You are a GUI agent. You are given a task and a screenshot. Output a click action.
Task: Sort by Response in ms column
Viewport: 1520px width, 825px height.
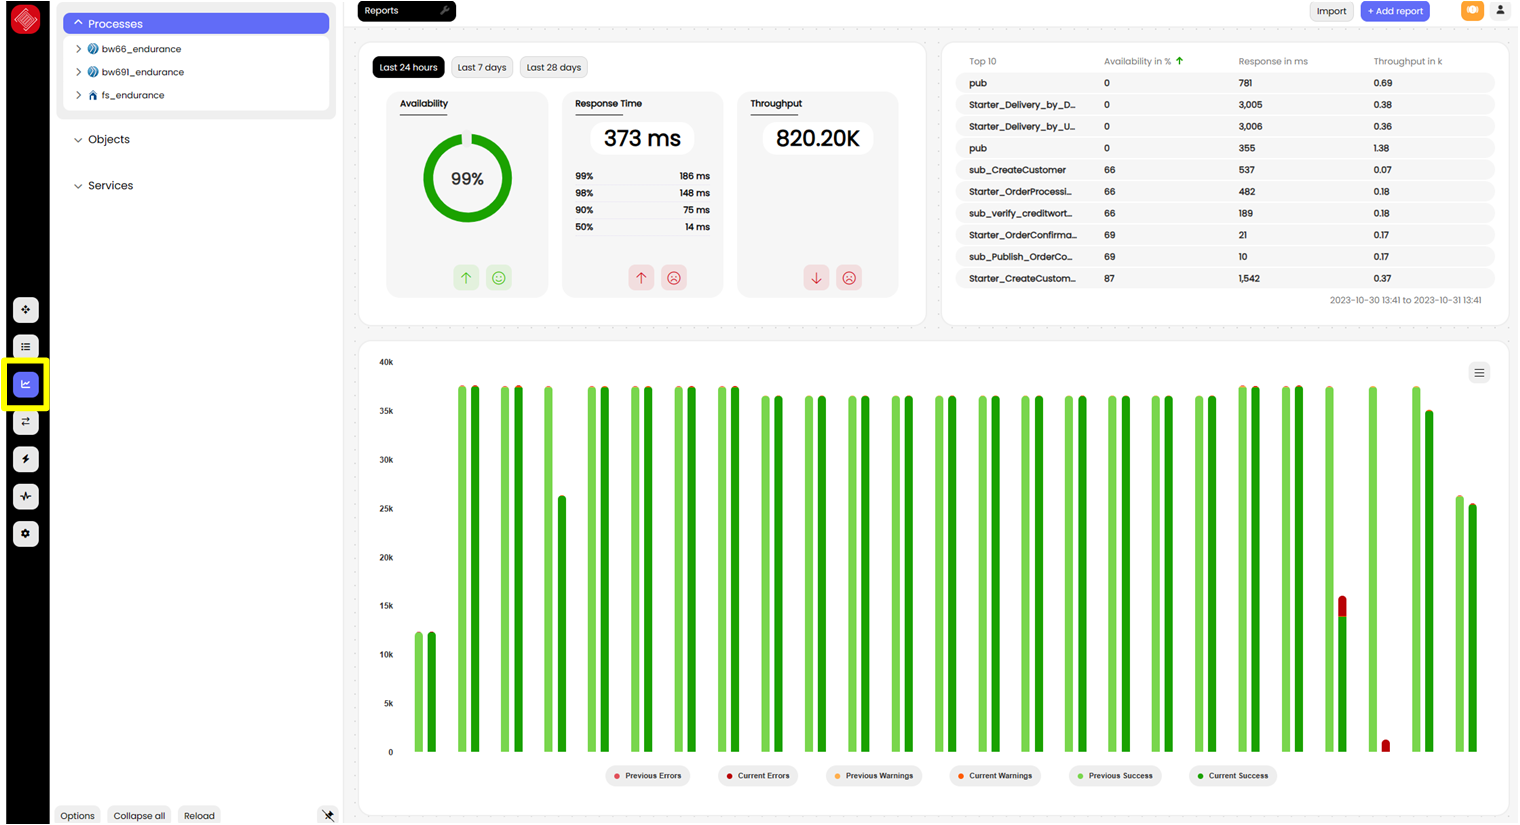(x=1272, y=61)
